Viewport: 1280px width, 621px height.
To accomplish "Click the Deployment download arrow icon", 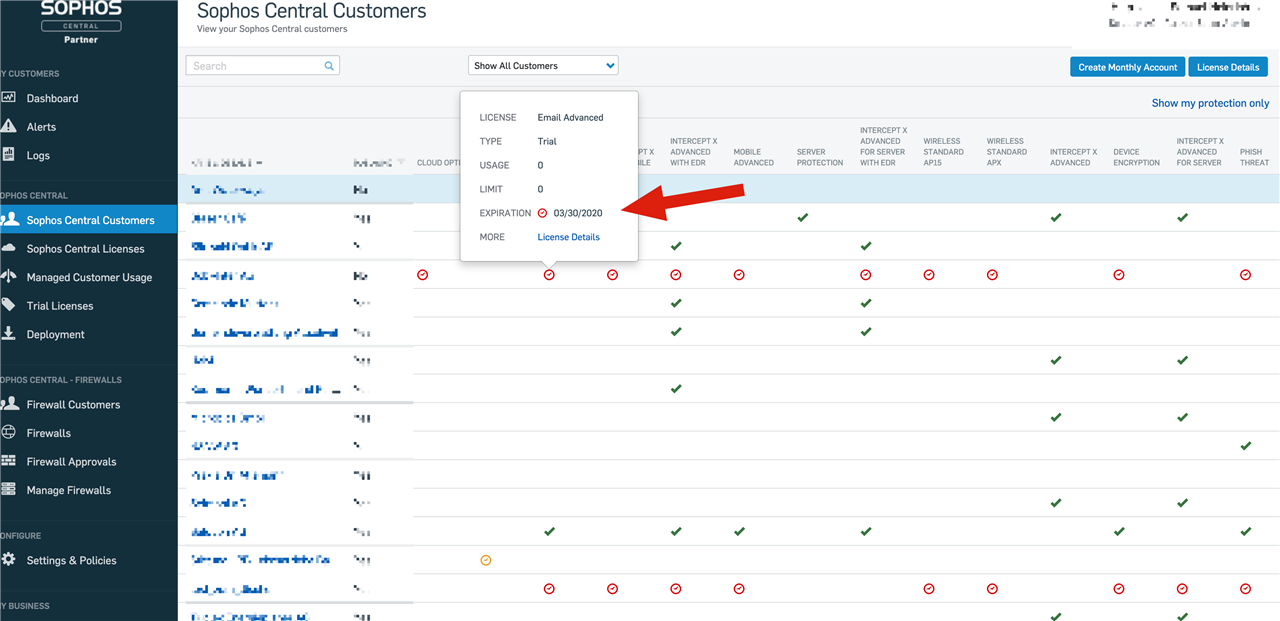I will click(x=9, y=334).
